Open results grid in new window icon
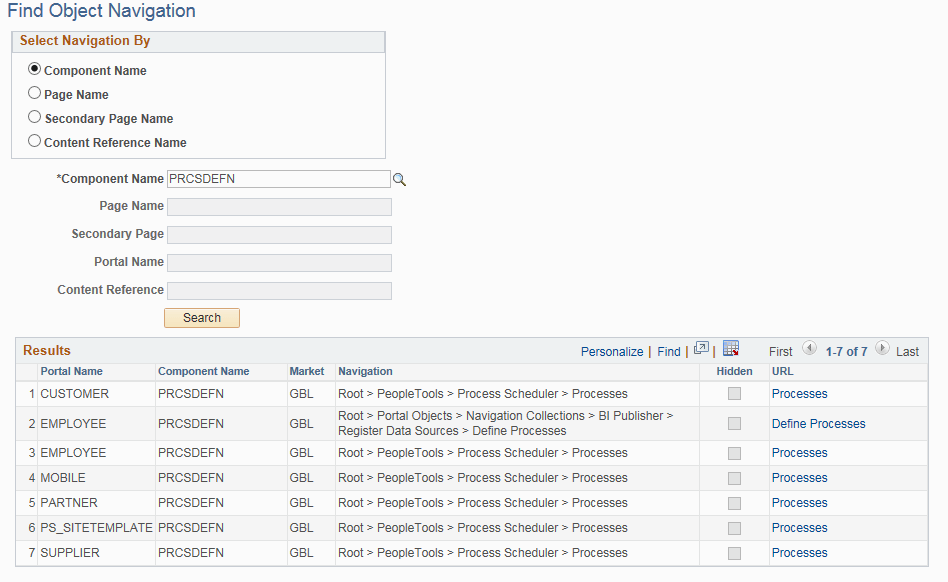 [701, 348]
